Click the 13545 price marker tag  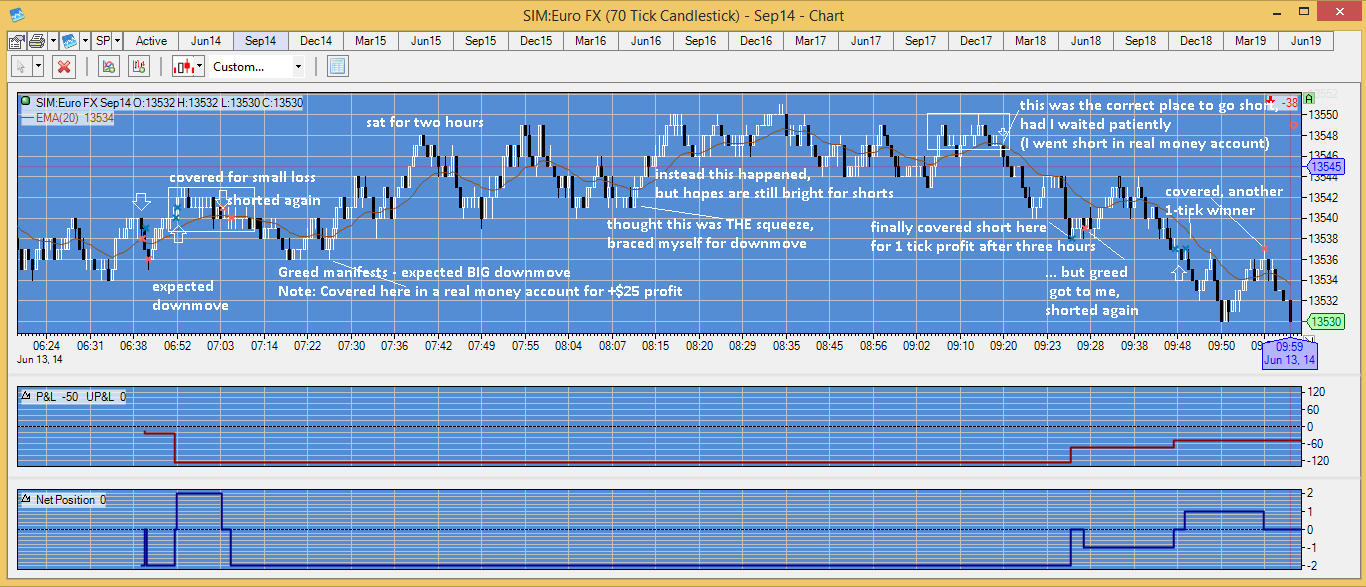pyautogui.click(x=1325, y=165)
